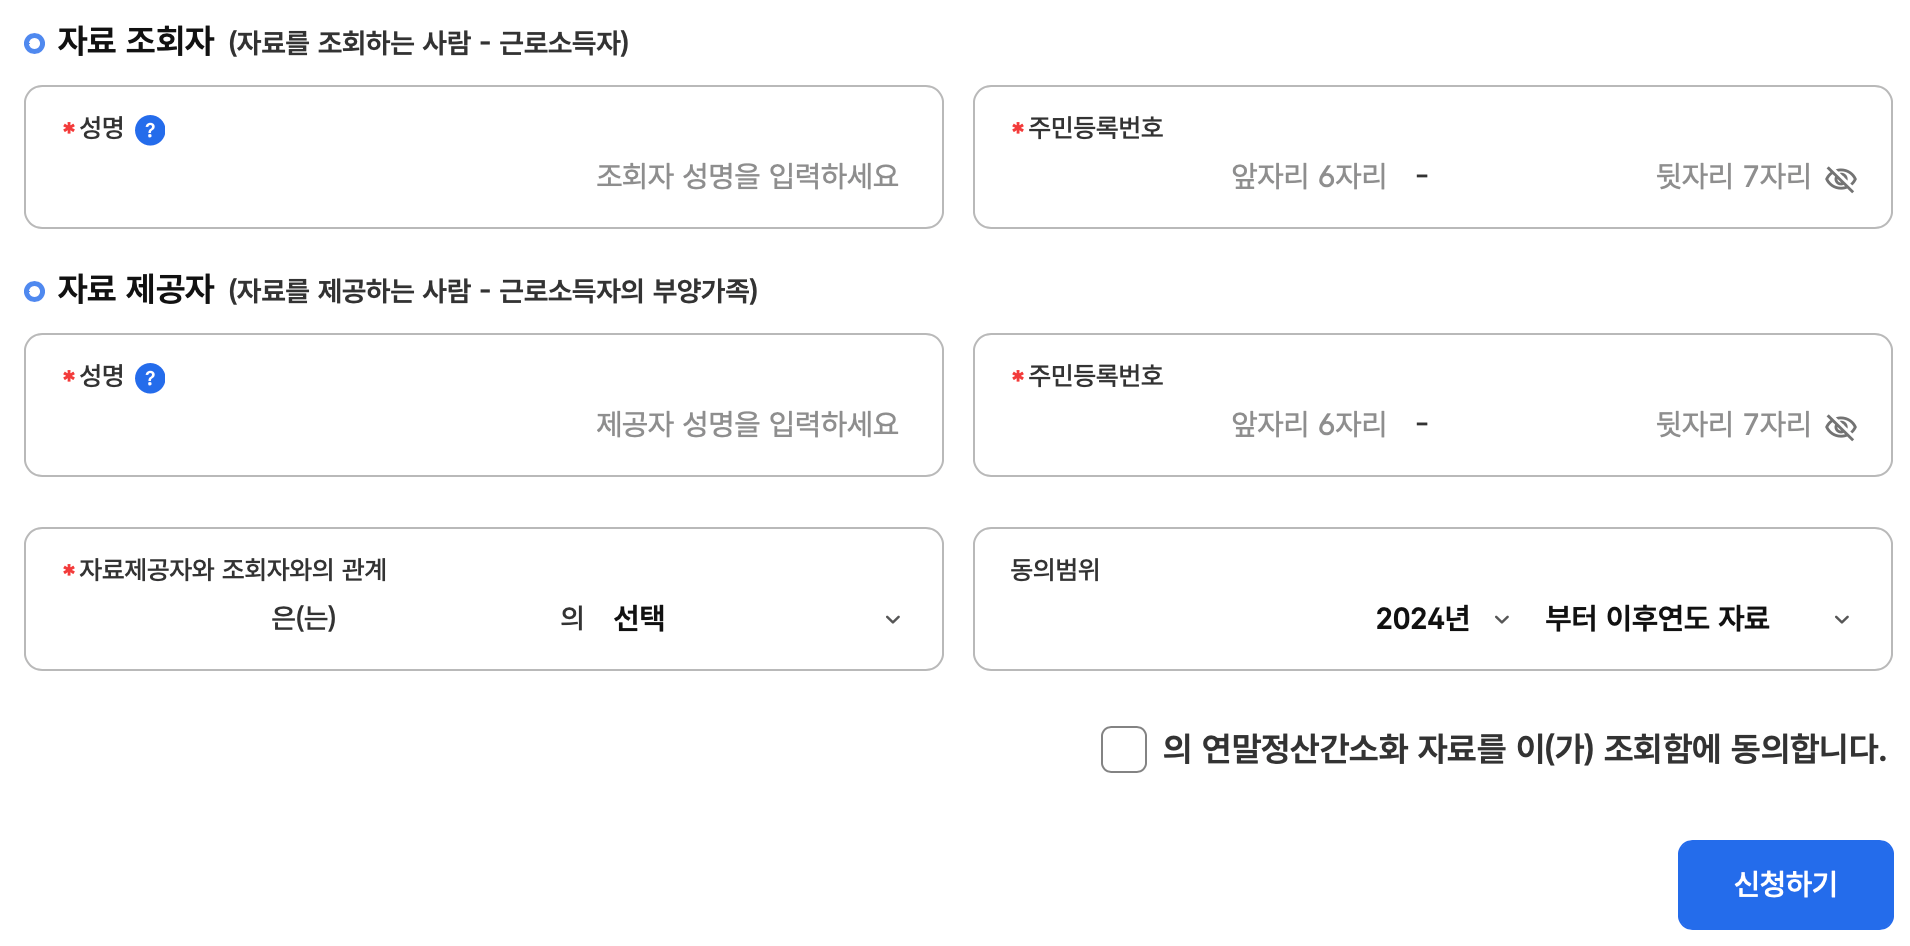Click the help icon next to 조회자 성명
This screenshot has width=1910, height=946.
pyautogui.click(x=150, y=129)
